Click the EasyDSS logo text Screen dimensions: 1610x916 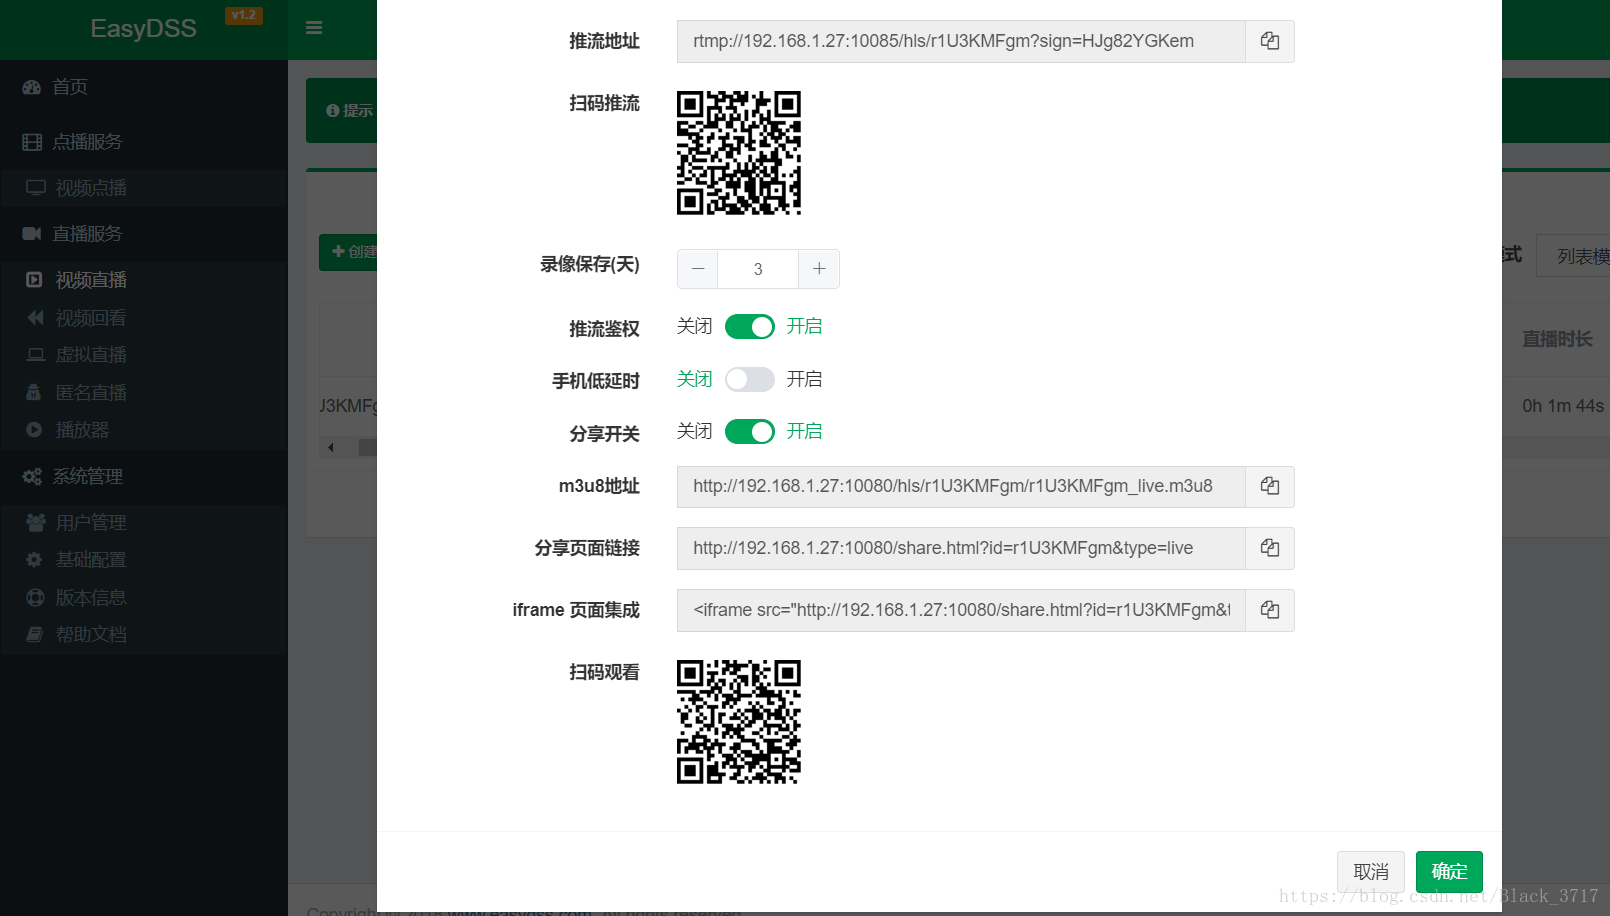click(143, 29)
